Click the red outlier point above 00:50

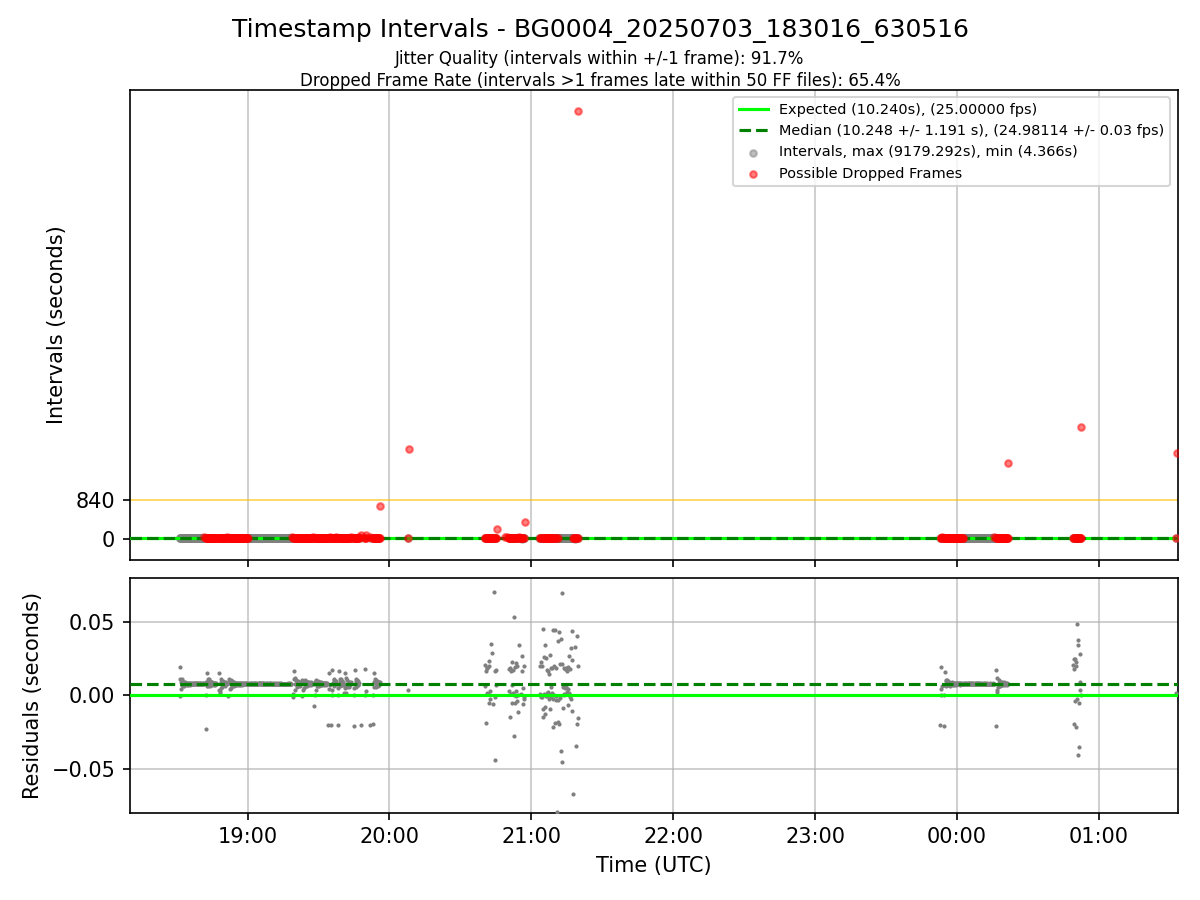point(1081,427)
